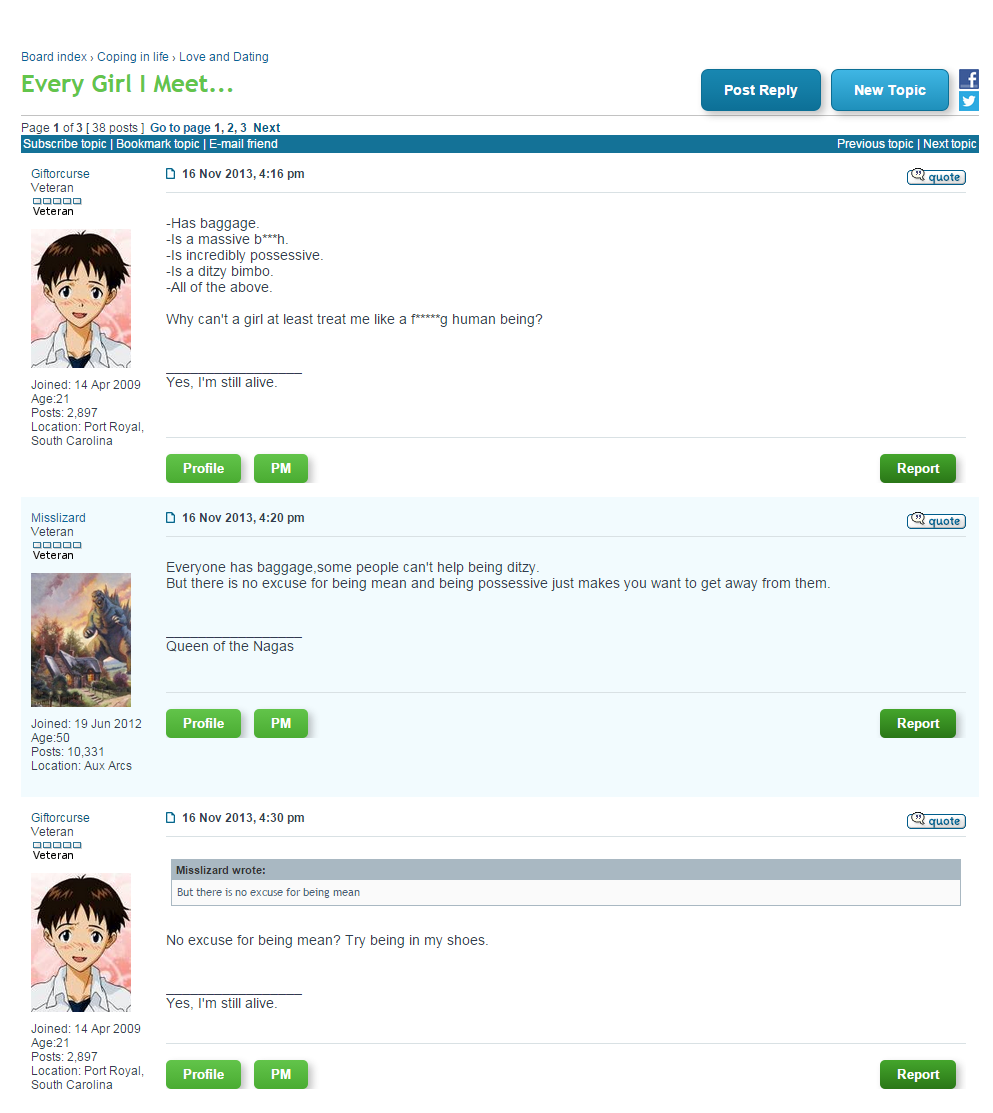This screenshot has width=993, height=1113.
Task: Report Misslizard's post
Action: (917, 723)
